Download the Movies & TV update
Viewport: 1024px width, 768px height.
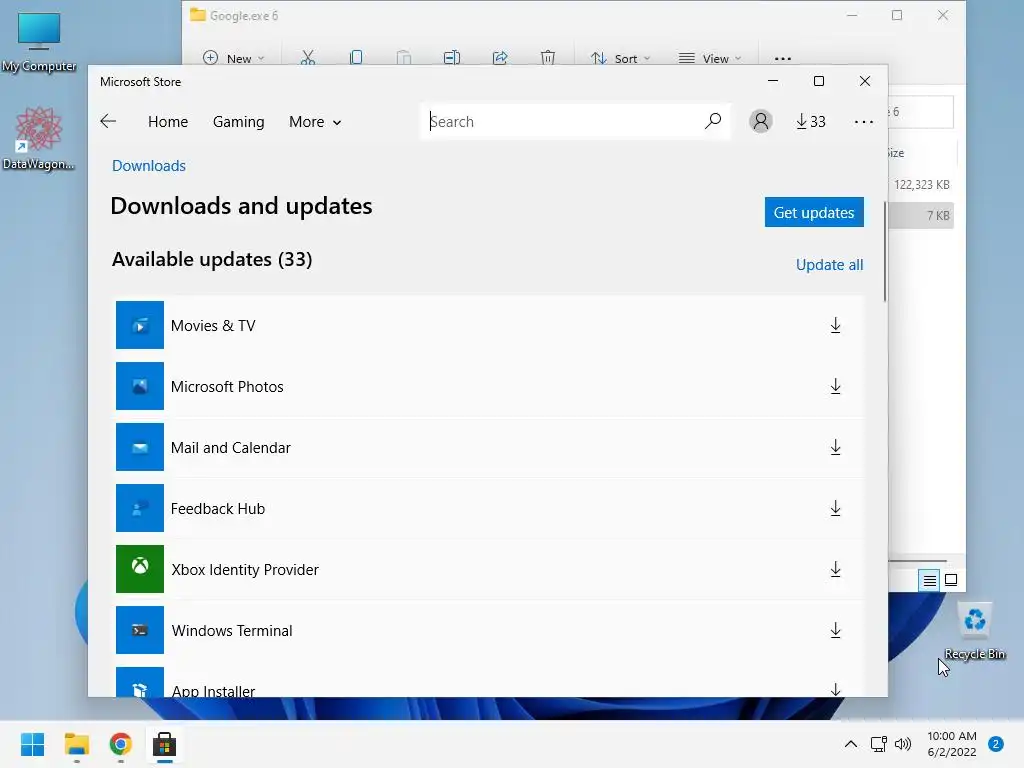click(x=835, y=325)
